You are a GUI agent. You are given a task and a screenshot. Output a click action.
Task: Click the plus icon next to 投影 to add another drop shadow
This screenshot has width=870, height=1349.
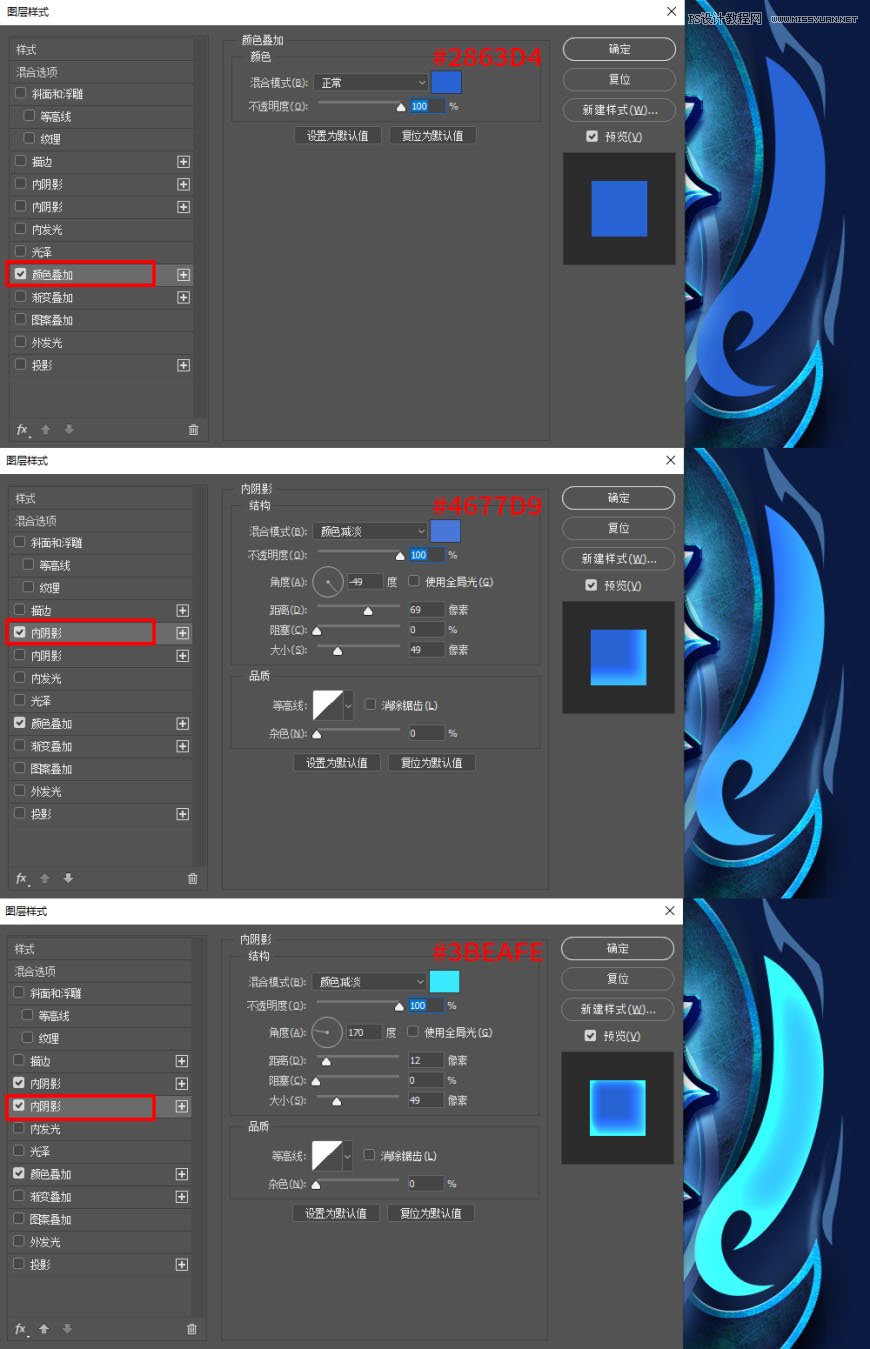point(183,365)
